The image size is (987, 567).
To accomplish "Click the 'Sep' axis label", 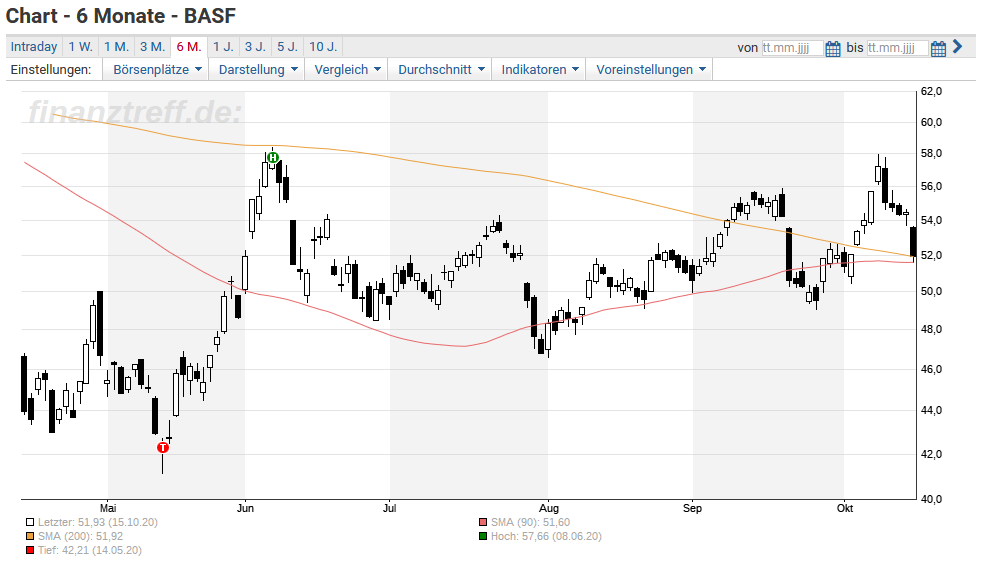I will pos(692,508).
